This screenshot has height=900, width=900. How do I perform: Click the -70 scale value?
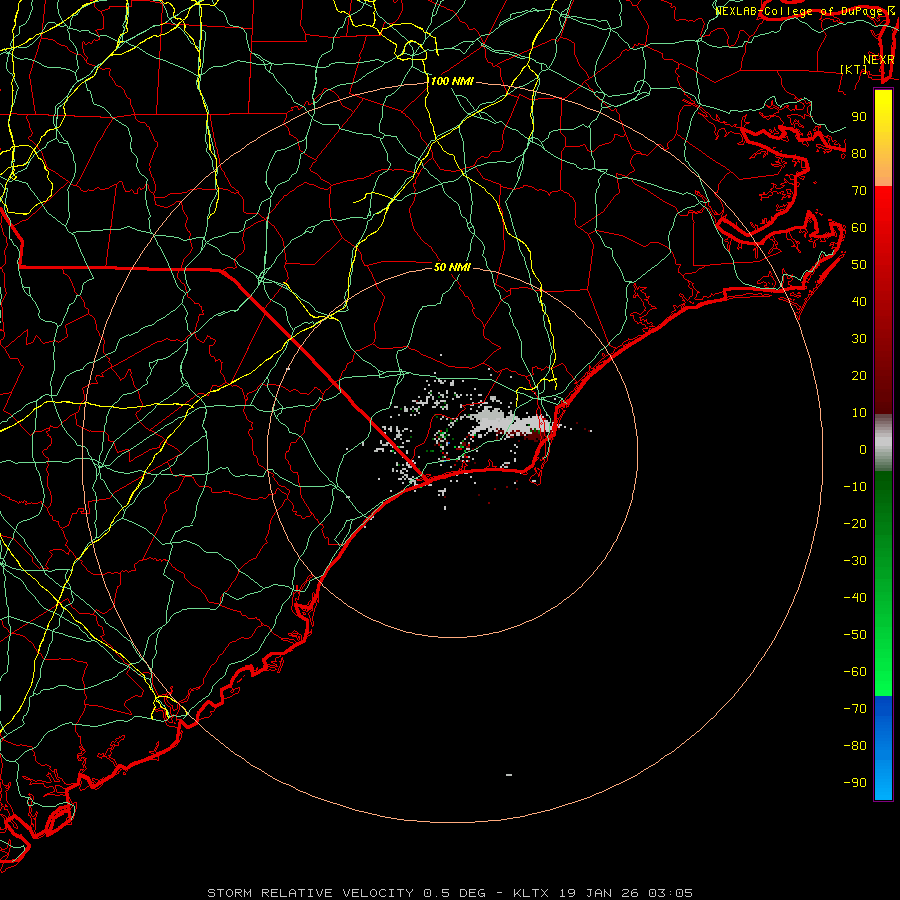855,709
